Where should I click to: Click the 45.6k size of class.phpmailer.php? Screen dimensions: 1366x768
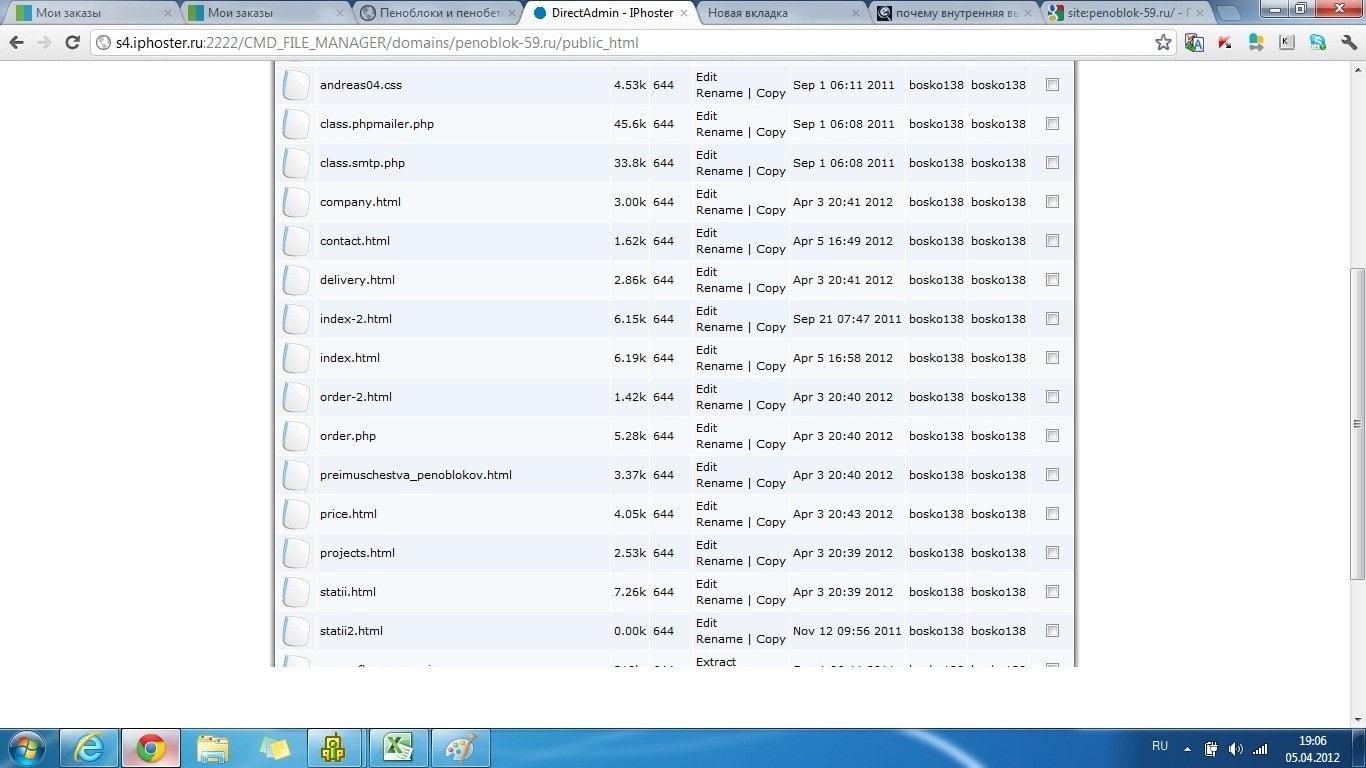point(630,124)
